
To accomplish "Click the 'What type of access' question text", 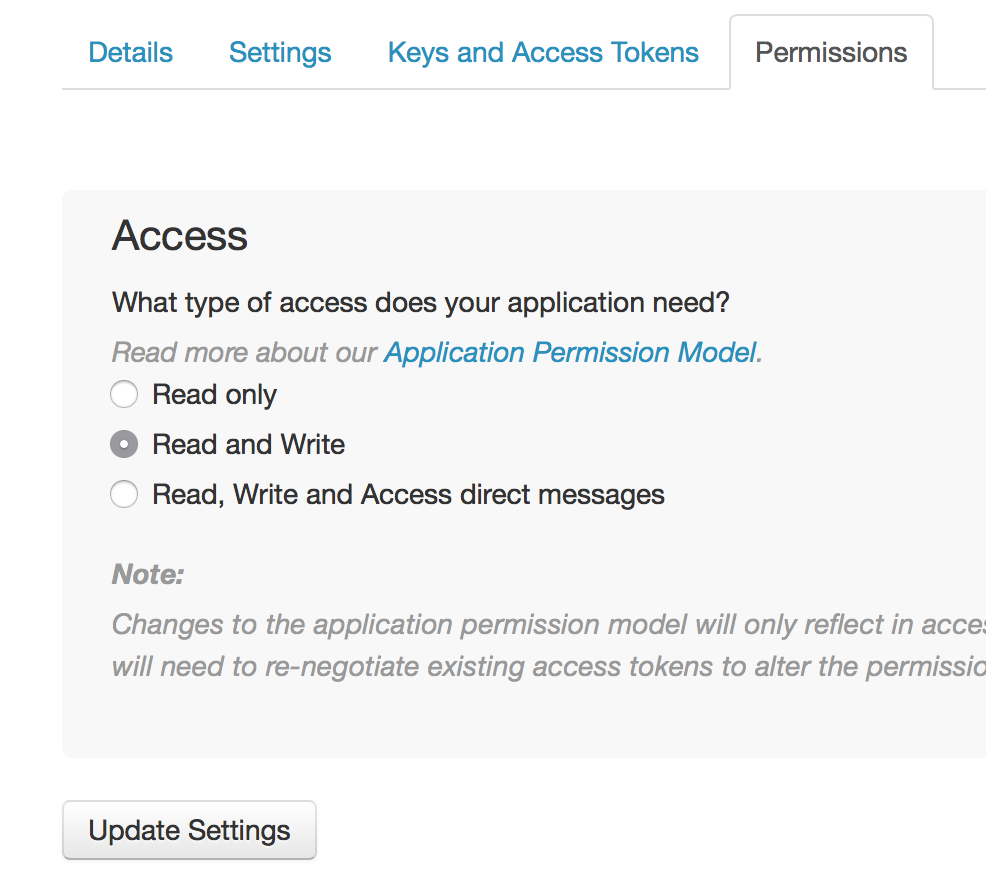I will click(421, 302).
